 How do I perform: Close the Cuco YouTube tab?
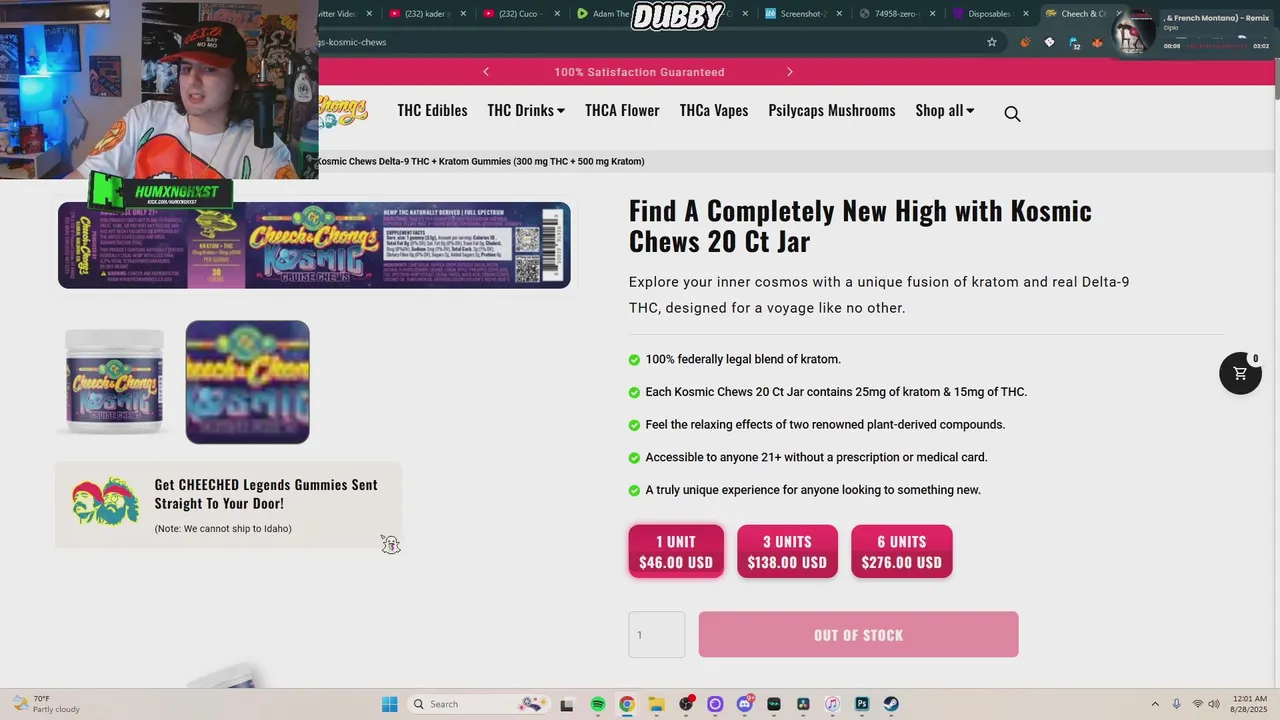click(556, 14)
